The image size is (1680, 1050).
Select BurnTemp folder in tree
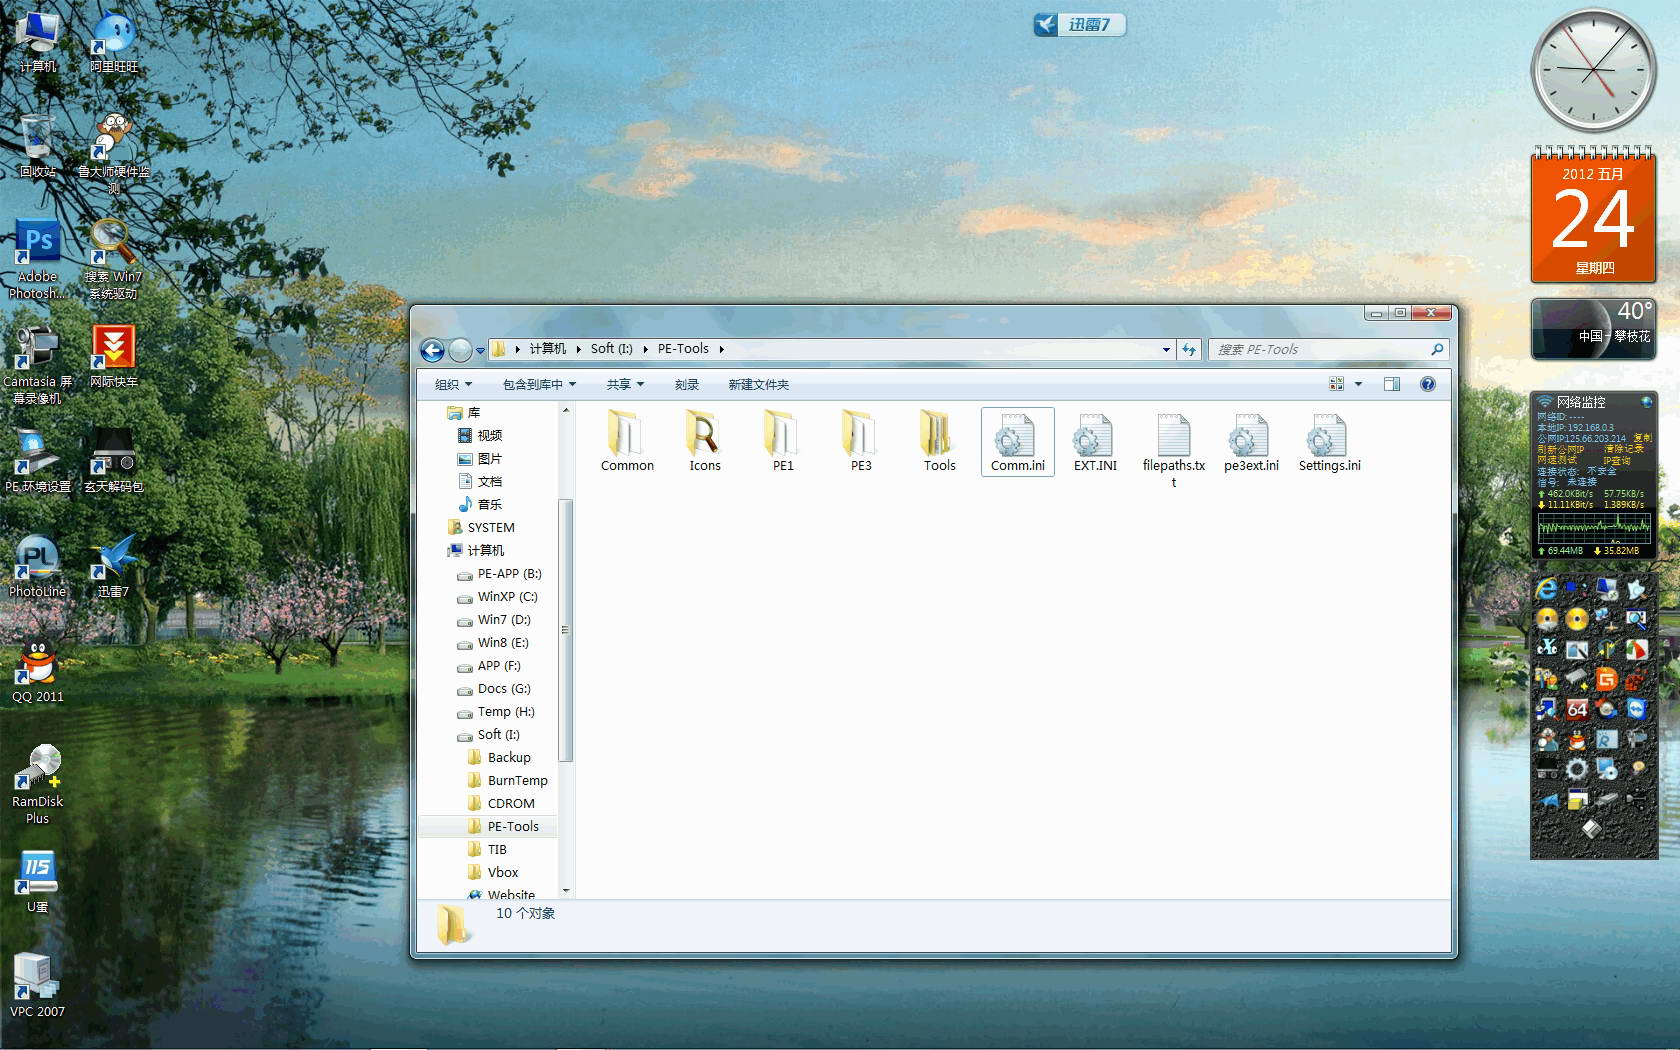[508, 780]
